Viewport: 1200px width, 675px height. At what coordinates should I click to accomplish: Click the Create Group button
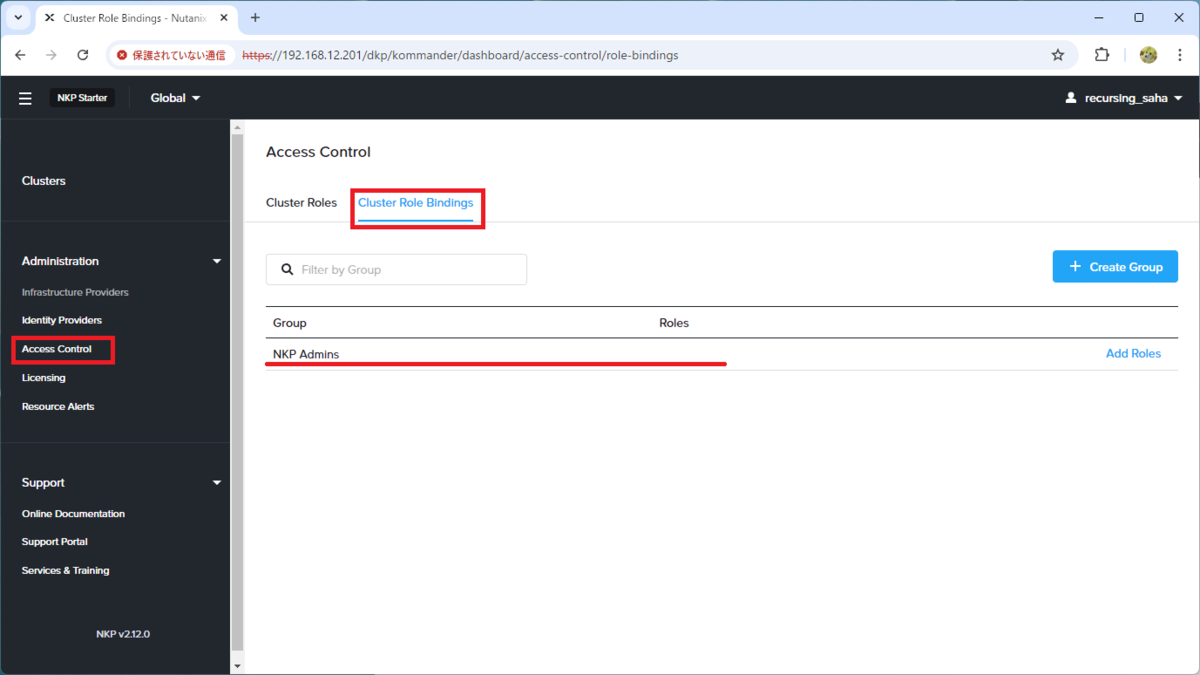[1115, 267]
